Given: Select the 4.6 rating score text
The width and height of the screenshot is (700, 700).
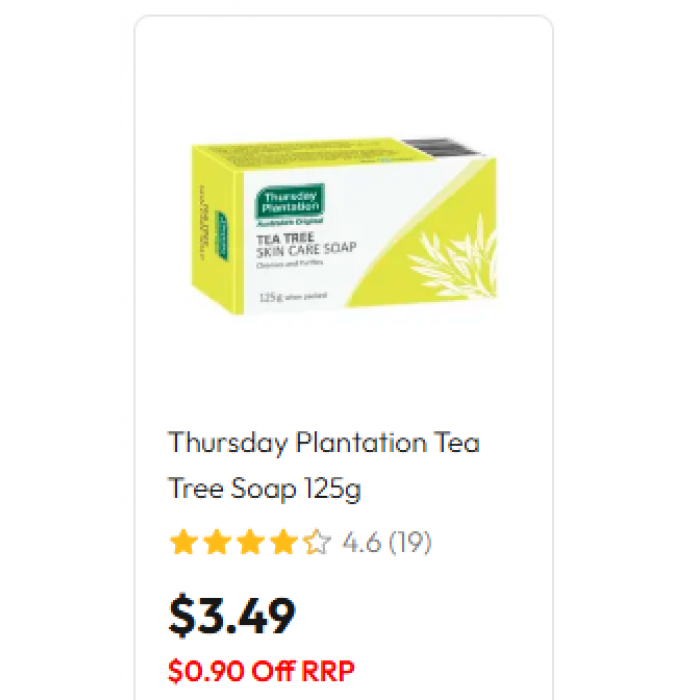Looking at the screenshot, I should [362, 542].
